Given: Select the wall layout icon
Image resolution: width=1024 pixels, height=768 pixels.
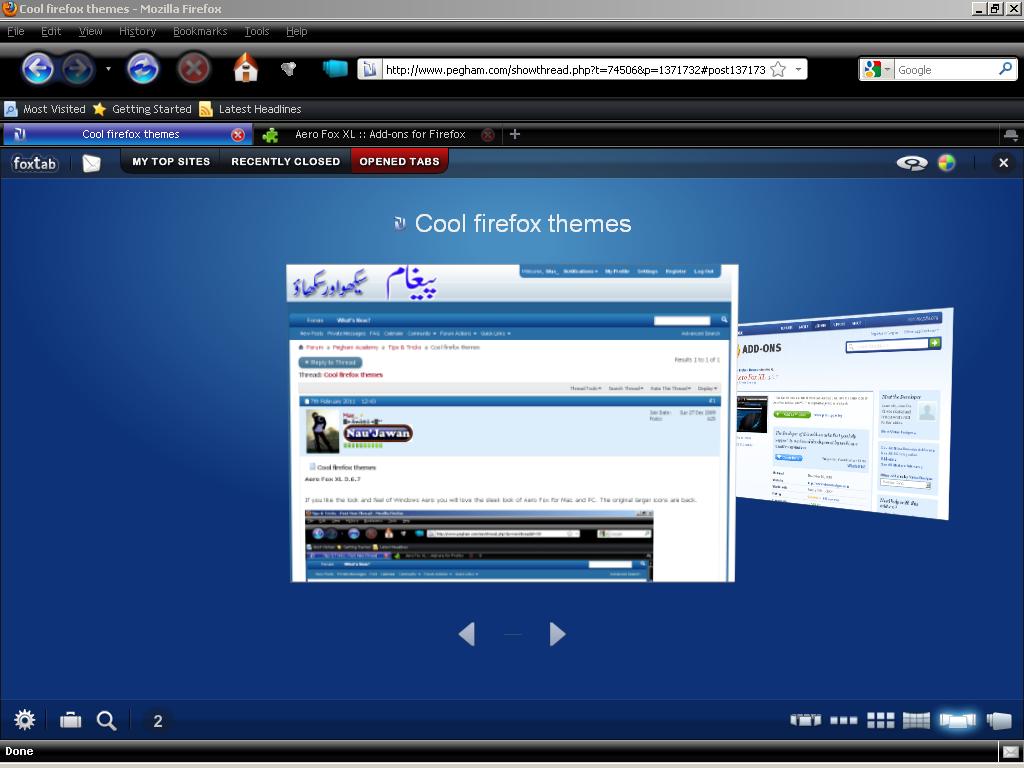Looking at the screenshot, I should point(916,720).
